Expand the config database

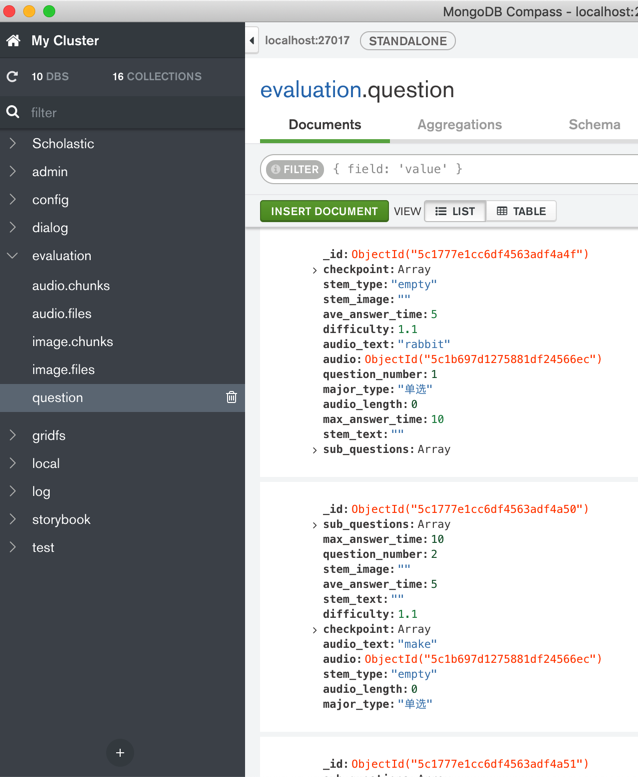13,199
